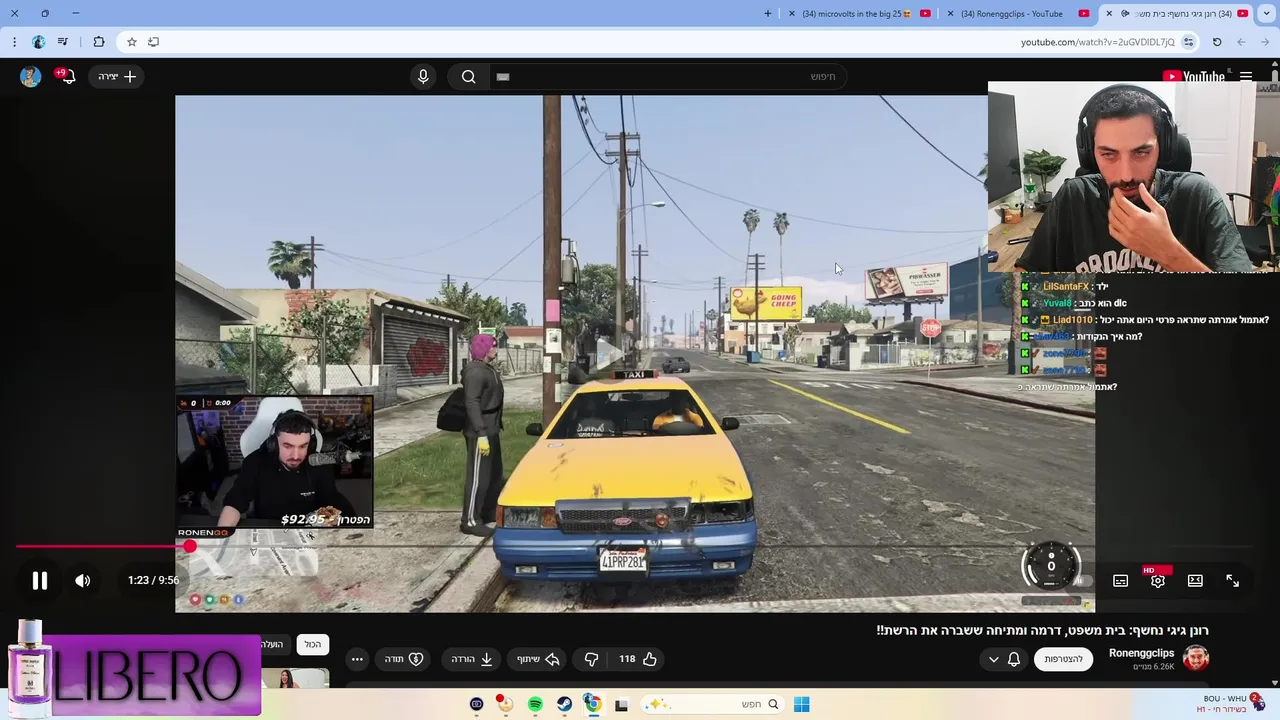1280x720 pixels.
Task: Toggle subtitles/captions button in player
Action: (1121, 581)
